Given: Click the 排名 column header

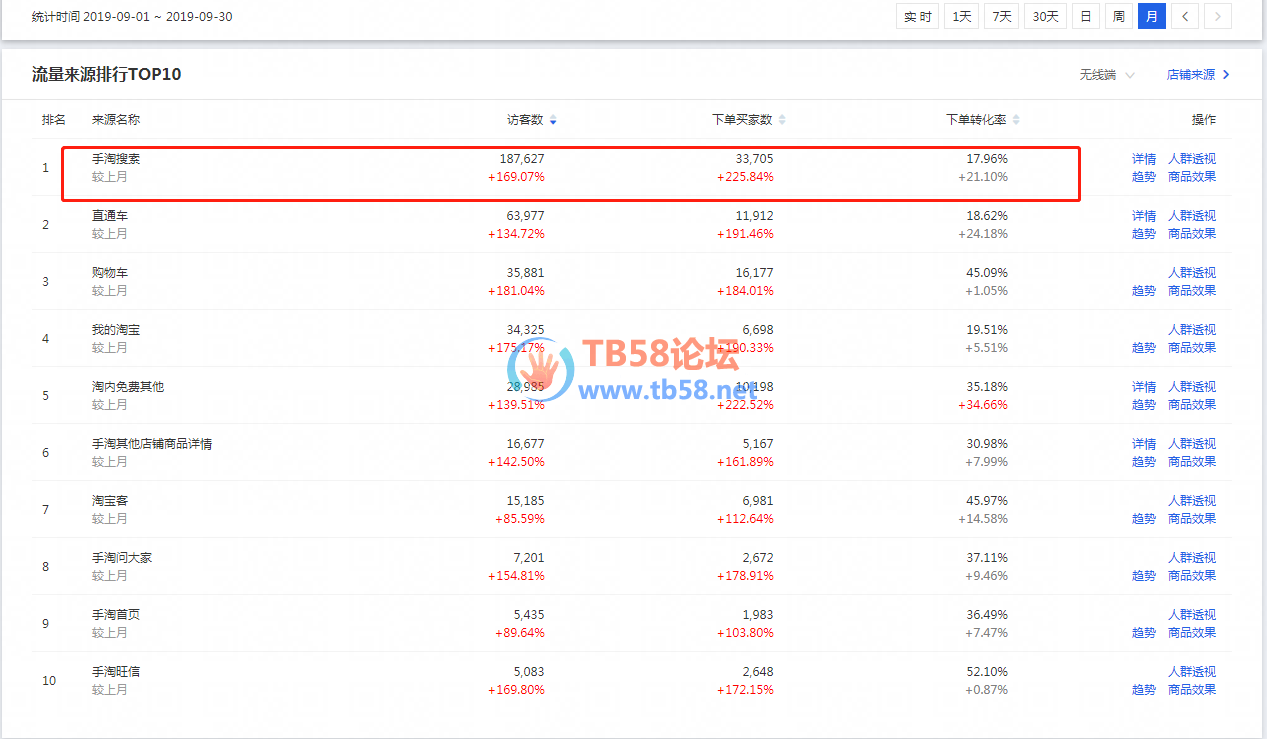Looking at the screenshot, I should coord(54,120).
